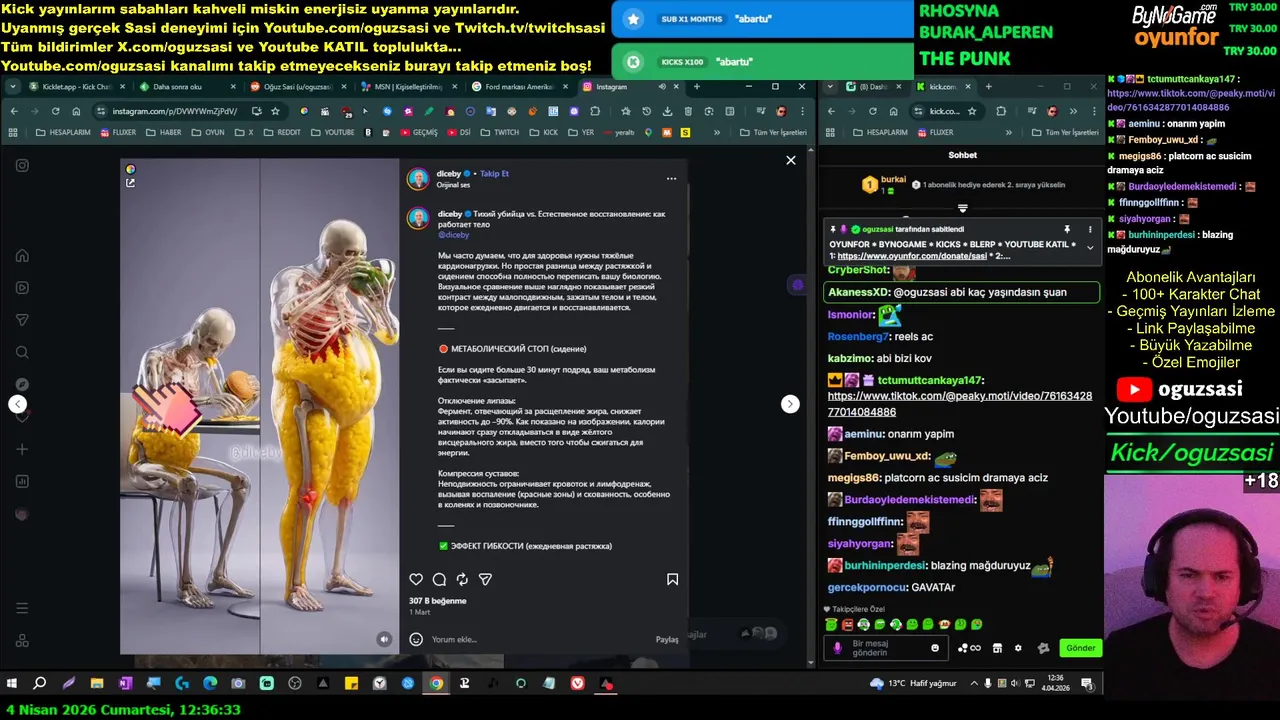The height and width of the screenshot is (720, 1280).
Task: Open Kick chat settings gear
Action: (x=1018, y=648)
